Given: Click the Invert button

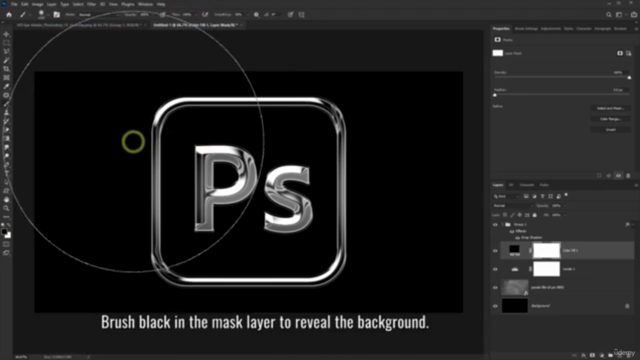Looking at the screenshot, I should click(x=610, y=129).
